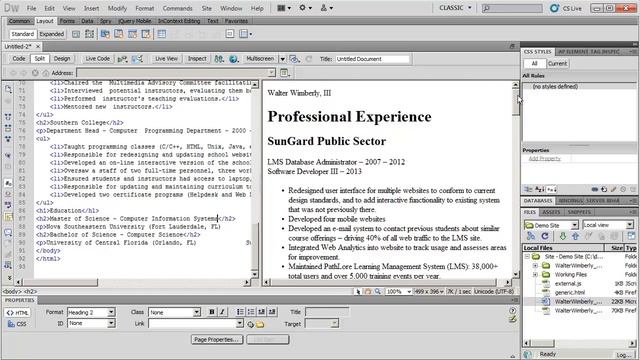Toggle Inspect mode
The width and height of the screenshot is (640, 360).
(197, 59)
